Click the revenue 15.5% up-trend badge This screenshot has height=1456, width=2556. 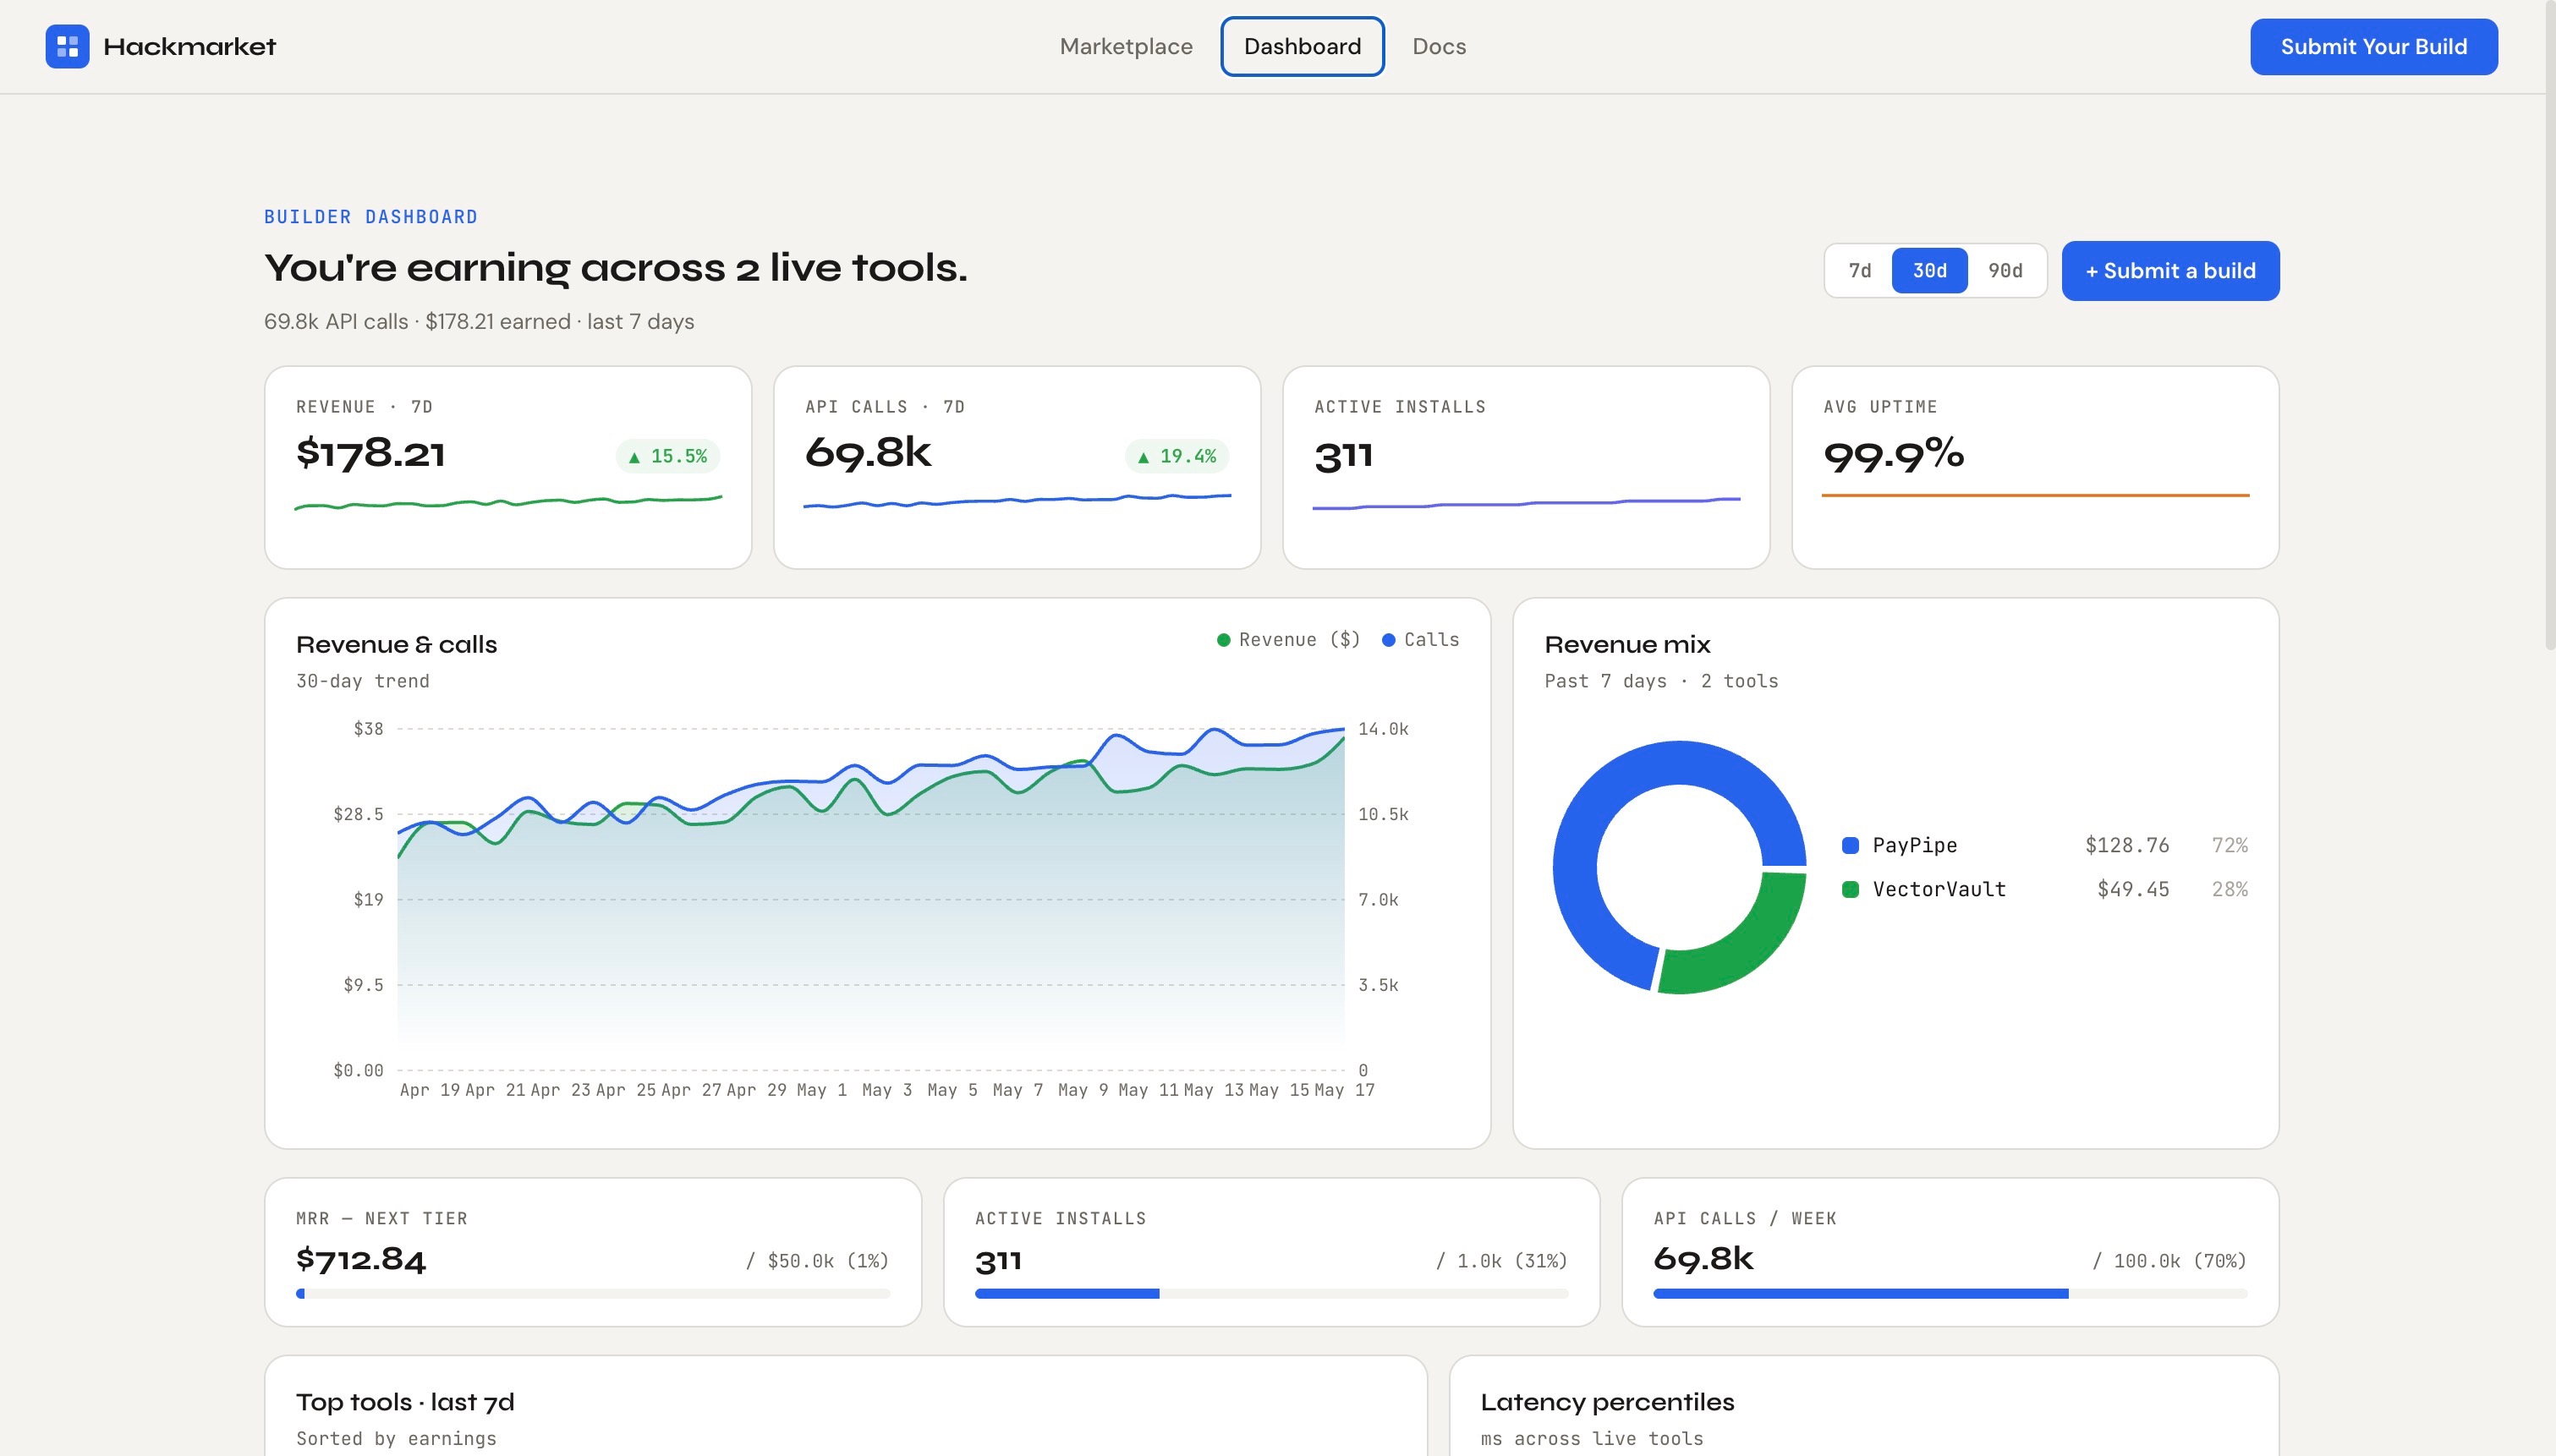(x=668, y=456)
